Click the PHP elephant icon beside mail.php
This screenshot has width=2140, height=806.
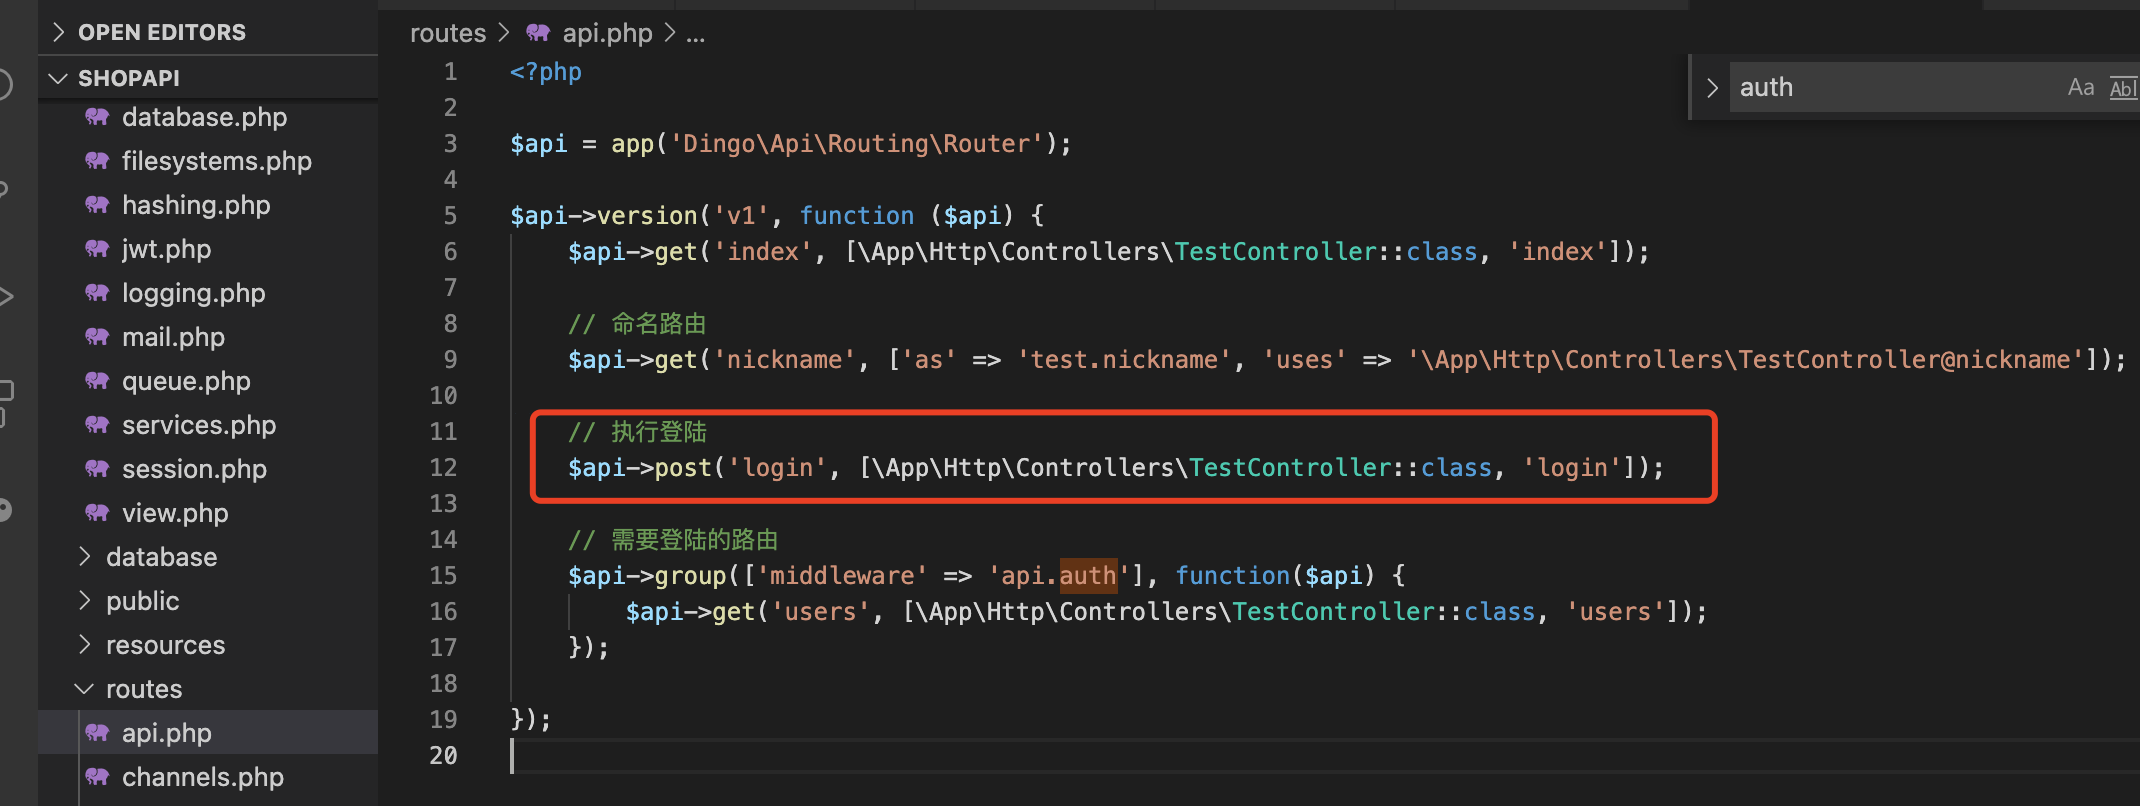pyautogui.click(x=97, y=336)
